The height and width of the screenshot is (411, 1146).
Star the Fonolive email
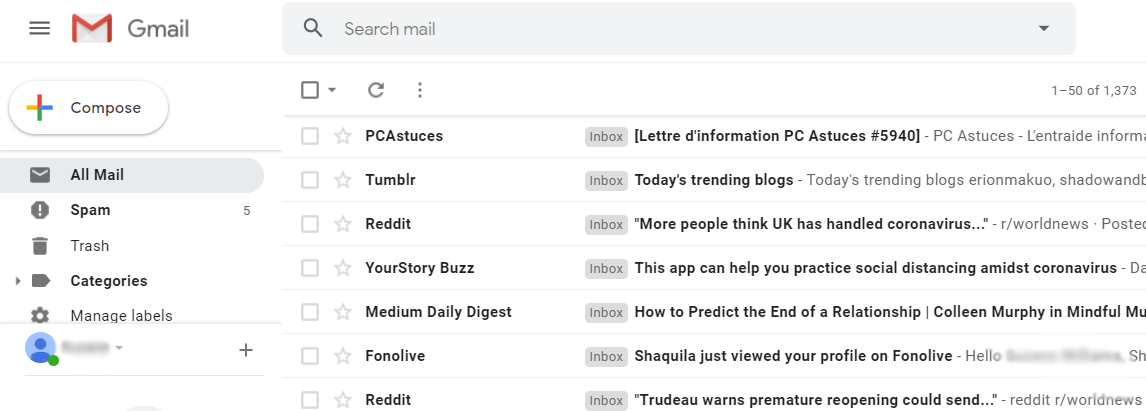[x=343, y=356]
